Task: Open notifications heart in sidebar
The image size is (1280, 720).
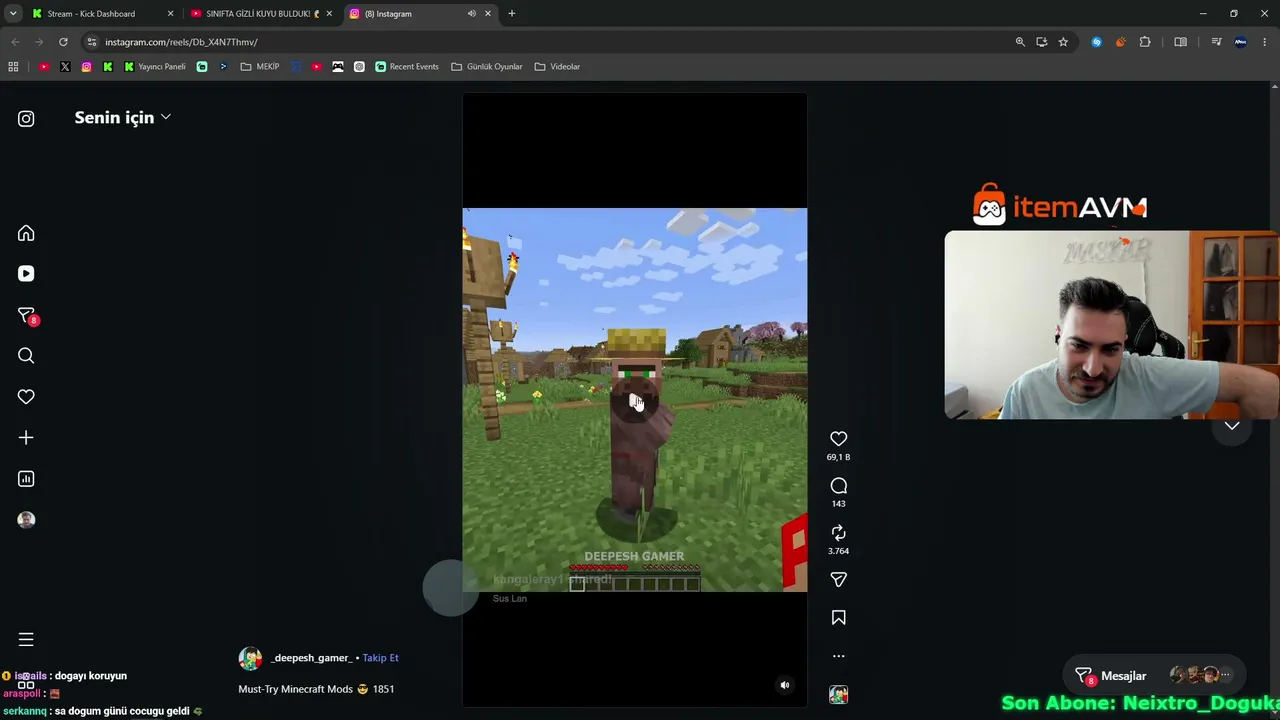Action: (26, 397)
